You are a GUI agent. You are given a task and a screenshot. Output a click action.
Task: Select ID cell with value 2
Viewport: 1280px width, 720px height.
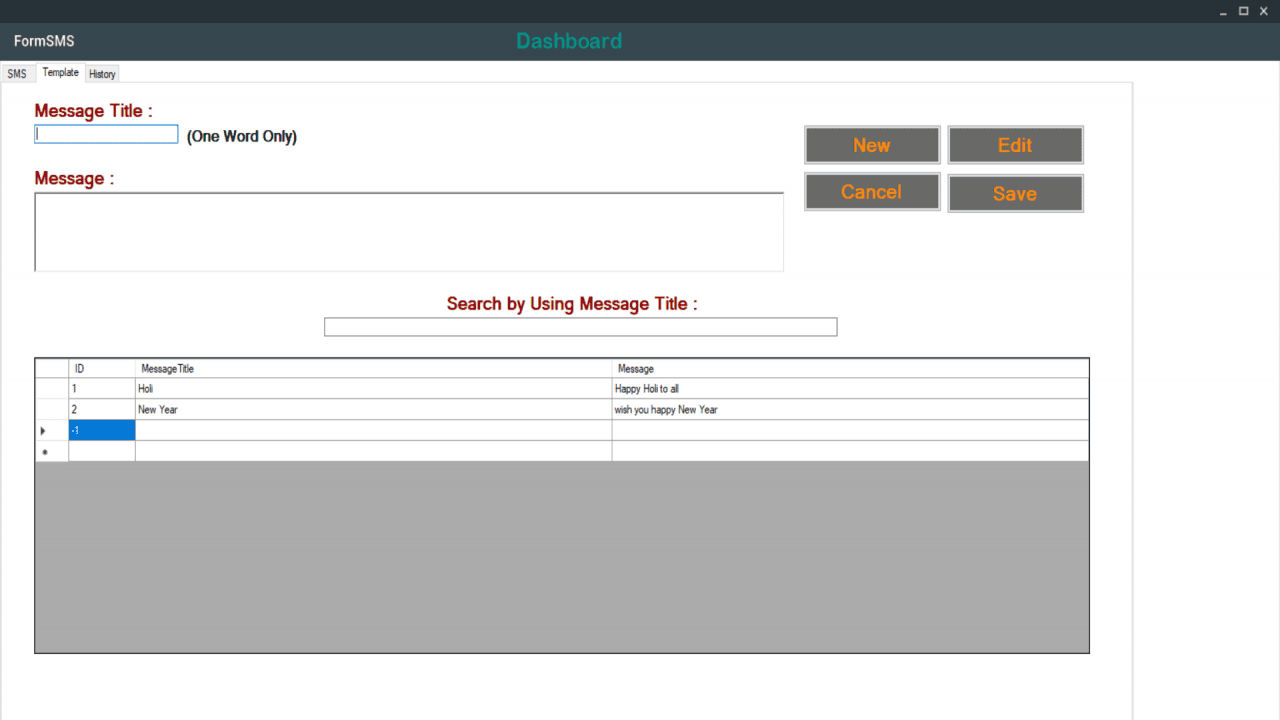101,410
